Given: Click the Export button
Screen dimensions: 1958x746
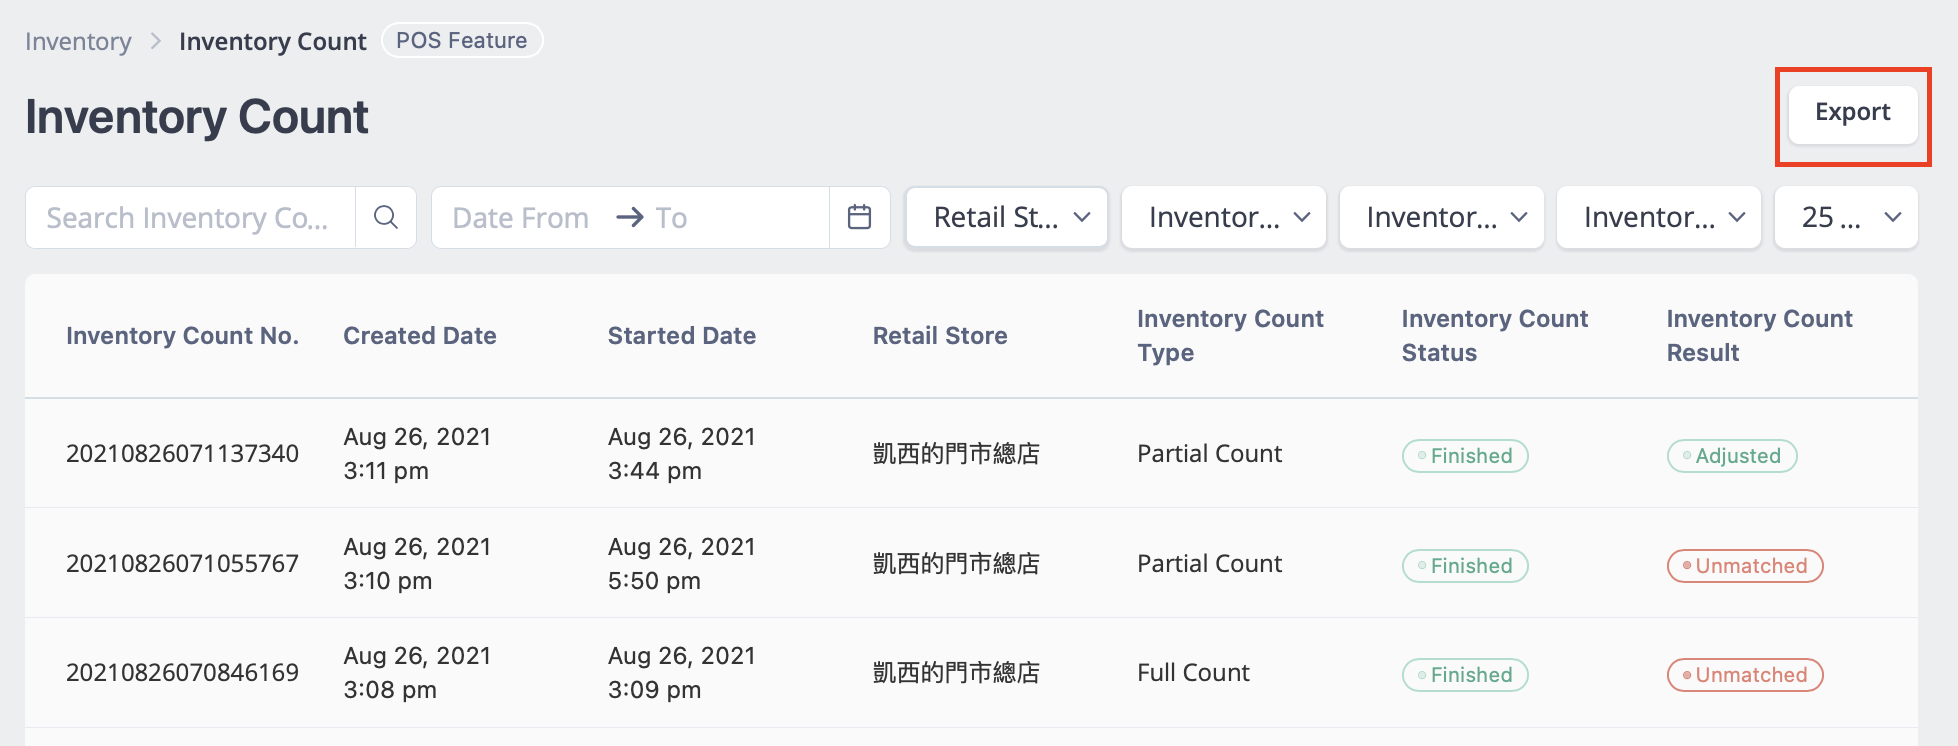Looking at the screenshot, I should pyautogui.click(x=1853, y=114).
